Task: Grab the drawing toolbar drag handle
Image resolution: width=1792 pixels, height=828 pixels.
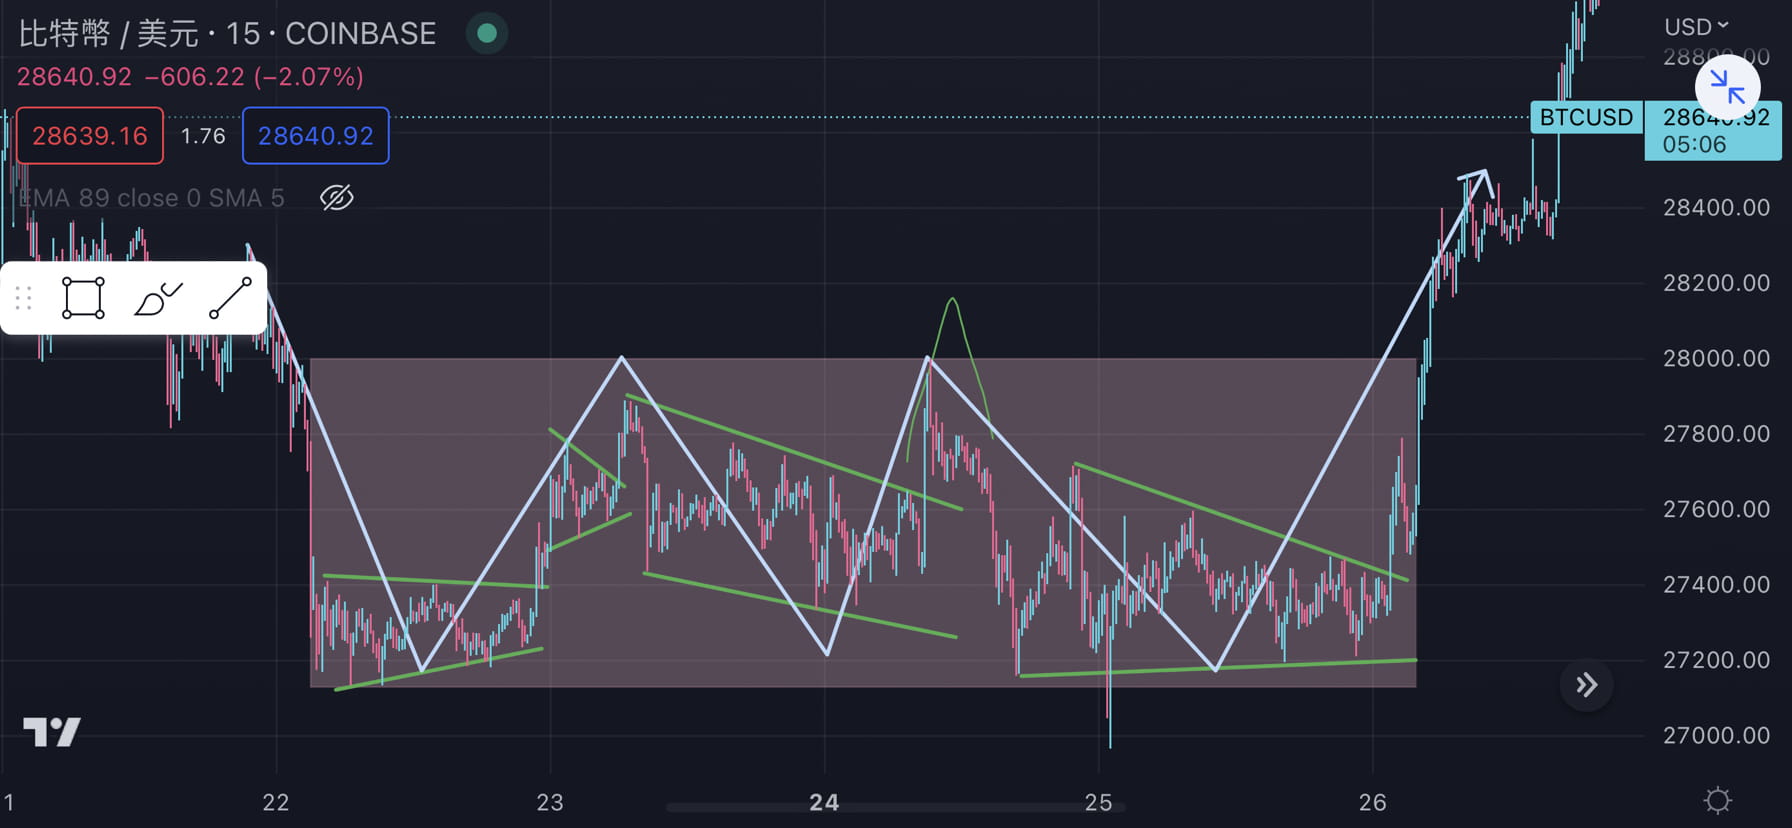Action: (x=24, y=298)
